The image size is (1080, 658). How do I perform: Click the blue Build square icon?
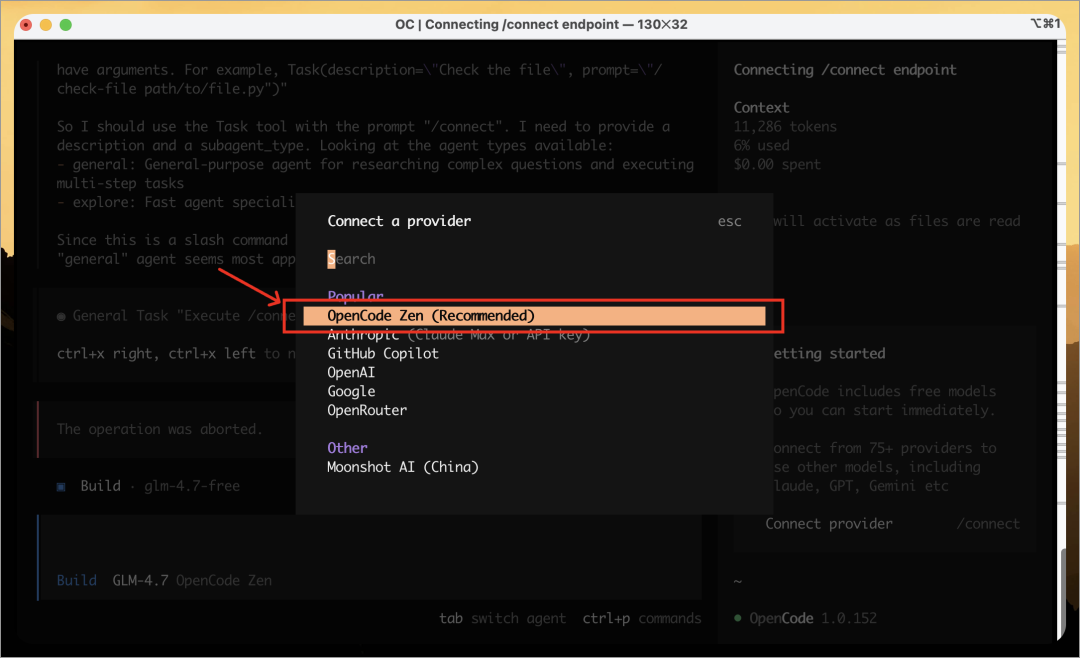[61, 486]
